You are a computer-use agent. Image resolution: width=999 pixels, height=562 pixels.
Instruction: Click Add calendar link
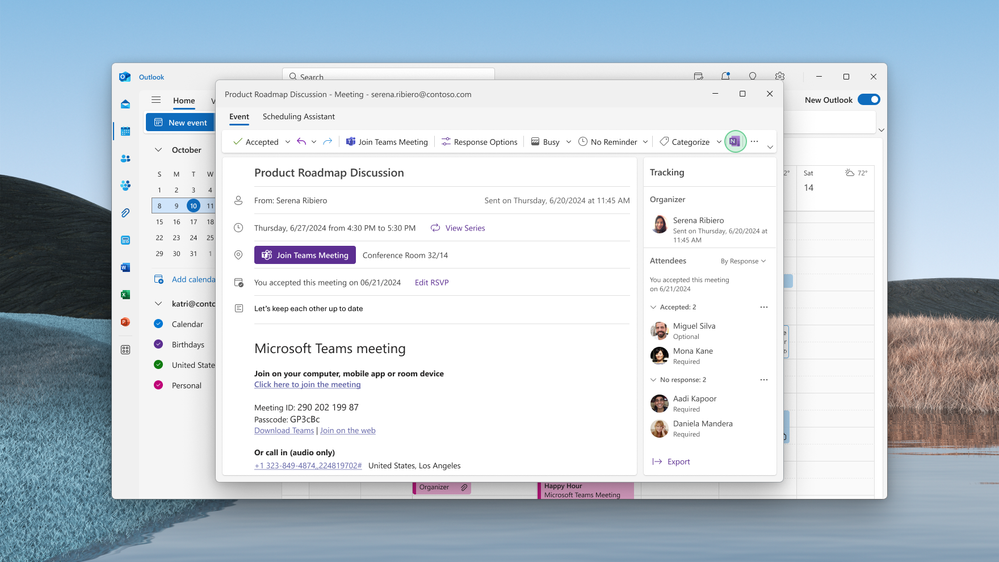(x=185, y=279)
